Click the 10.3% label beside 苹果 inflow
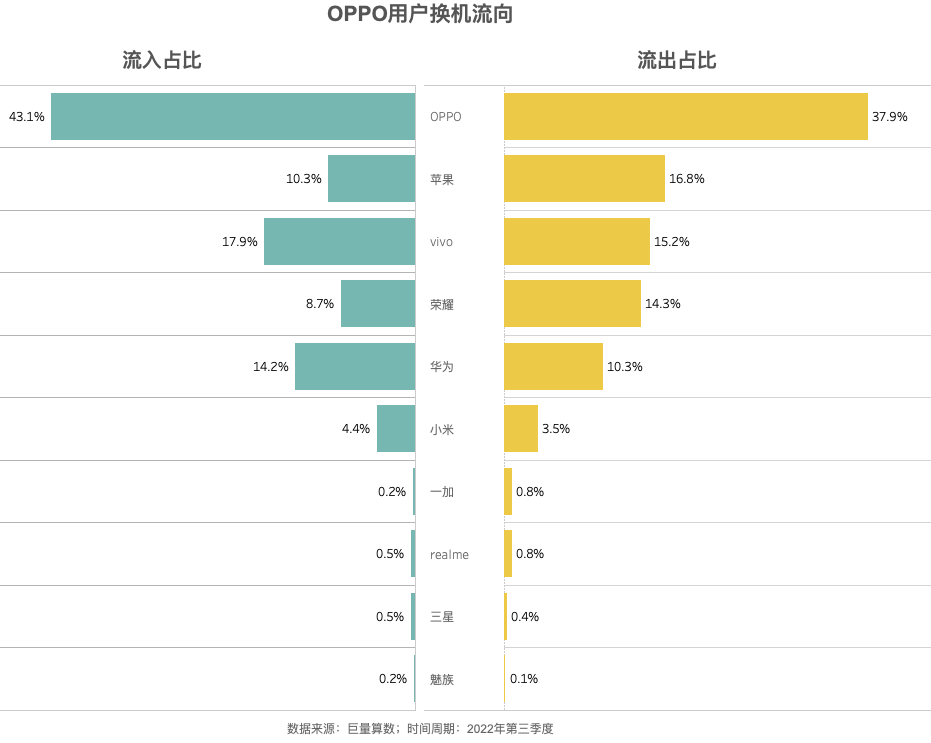The height and width of the screenshot is (743, 931). point(303,179)
